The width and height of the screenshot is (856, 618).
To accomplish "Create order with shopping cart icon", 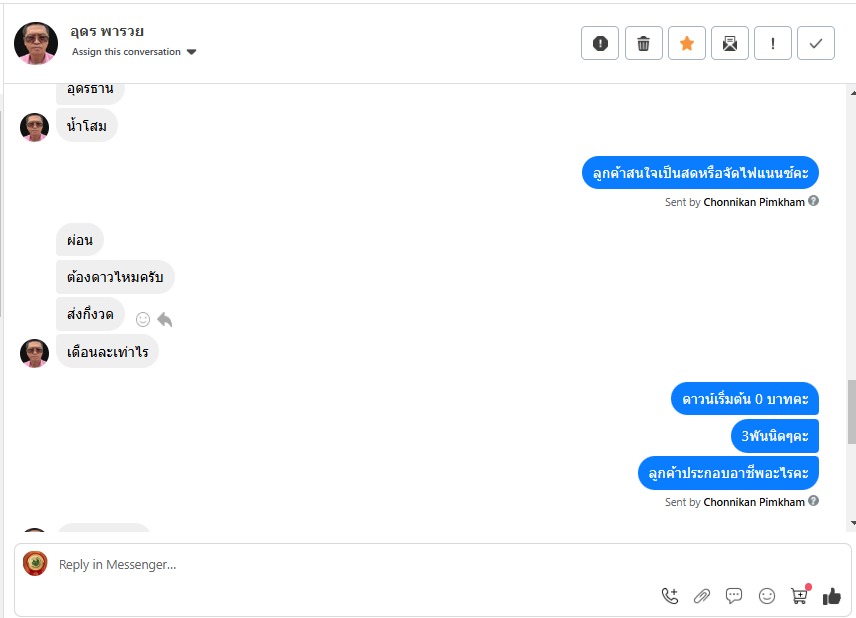I will 799,596.
